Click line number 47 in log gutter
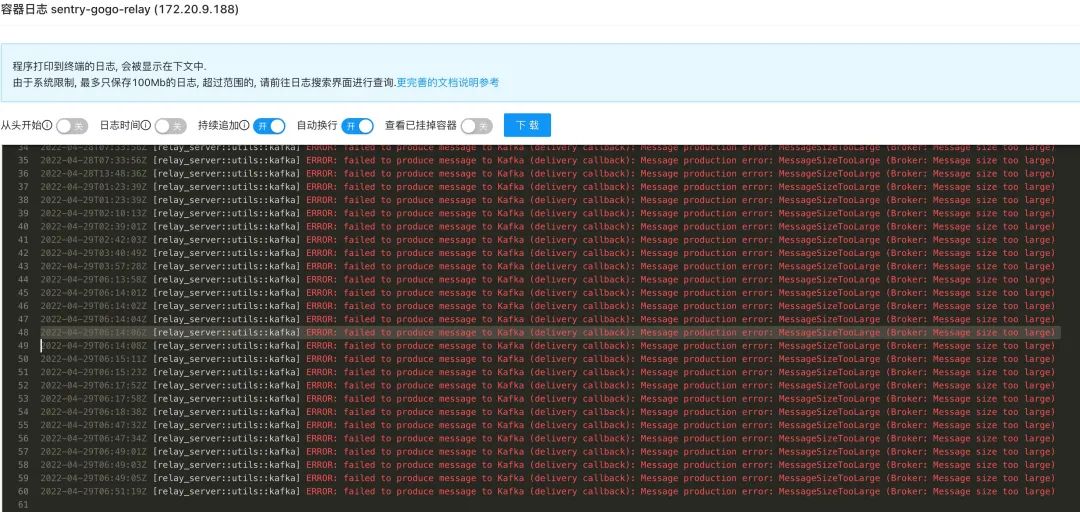 pos(23,319)
